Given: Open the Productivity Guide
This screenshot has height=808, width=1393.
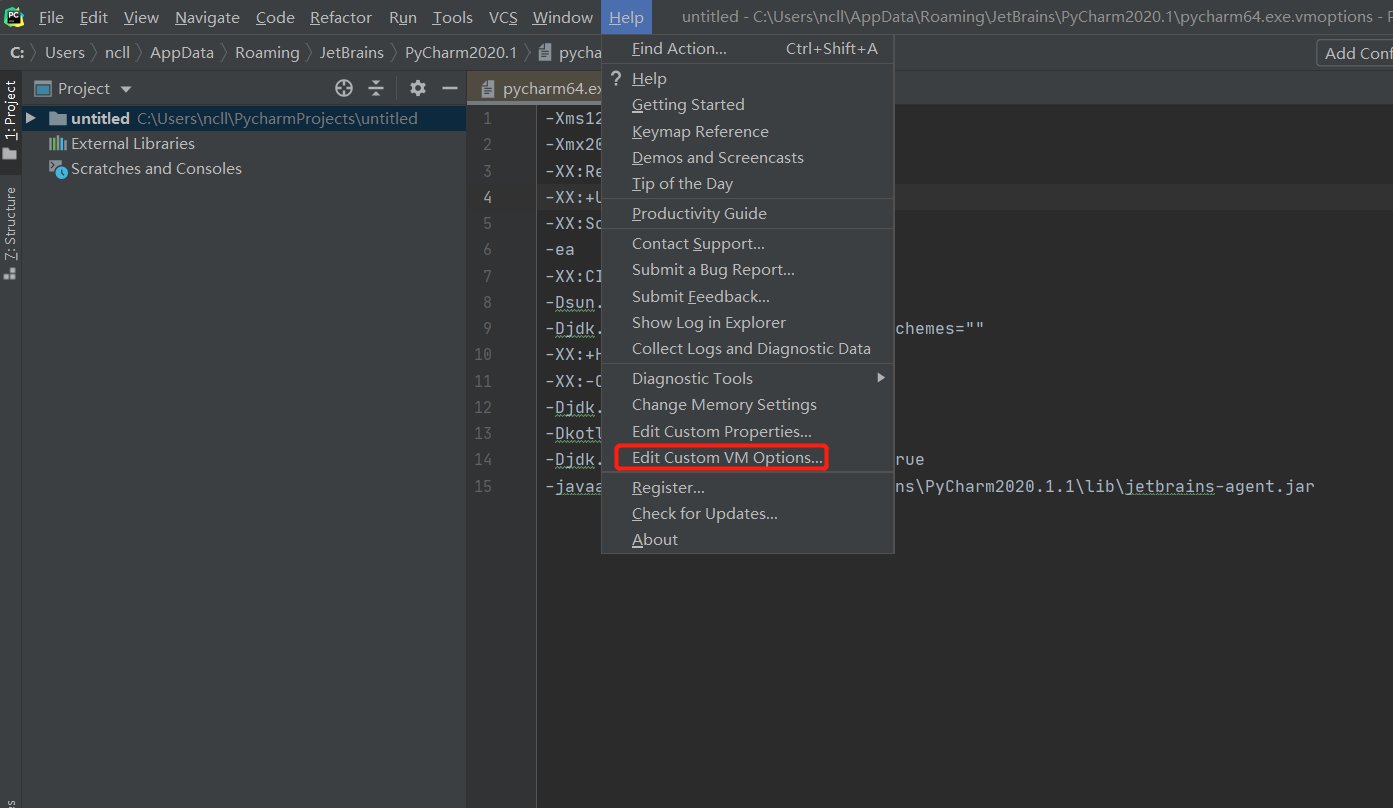Looking at the screenshot, I should (747, 214).
